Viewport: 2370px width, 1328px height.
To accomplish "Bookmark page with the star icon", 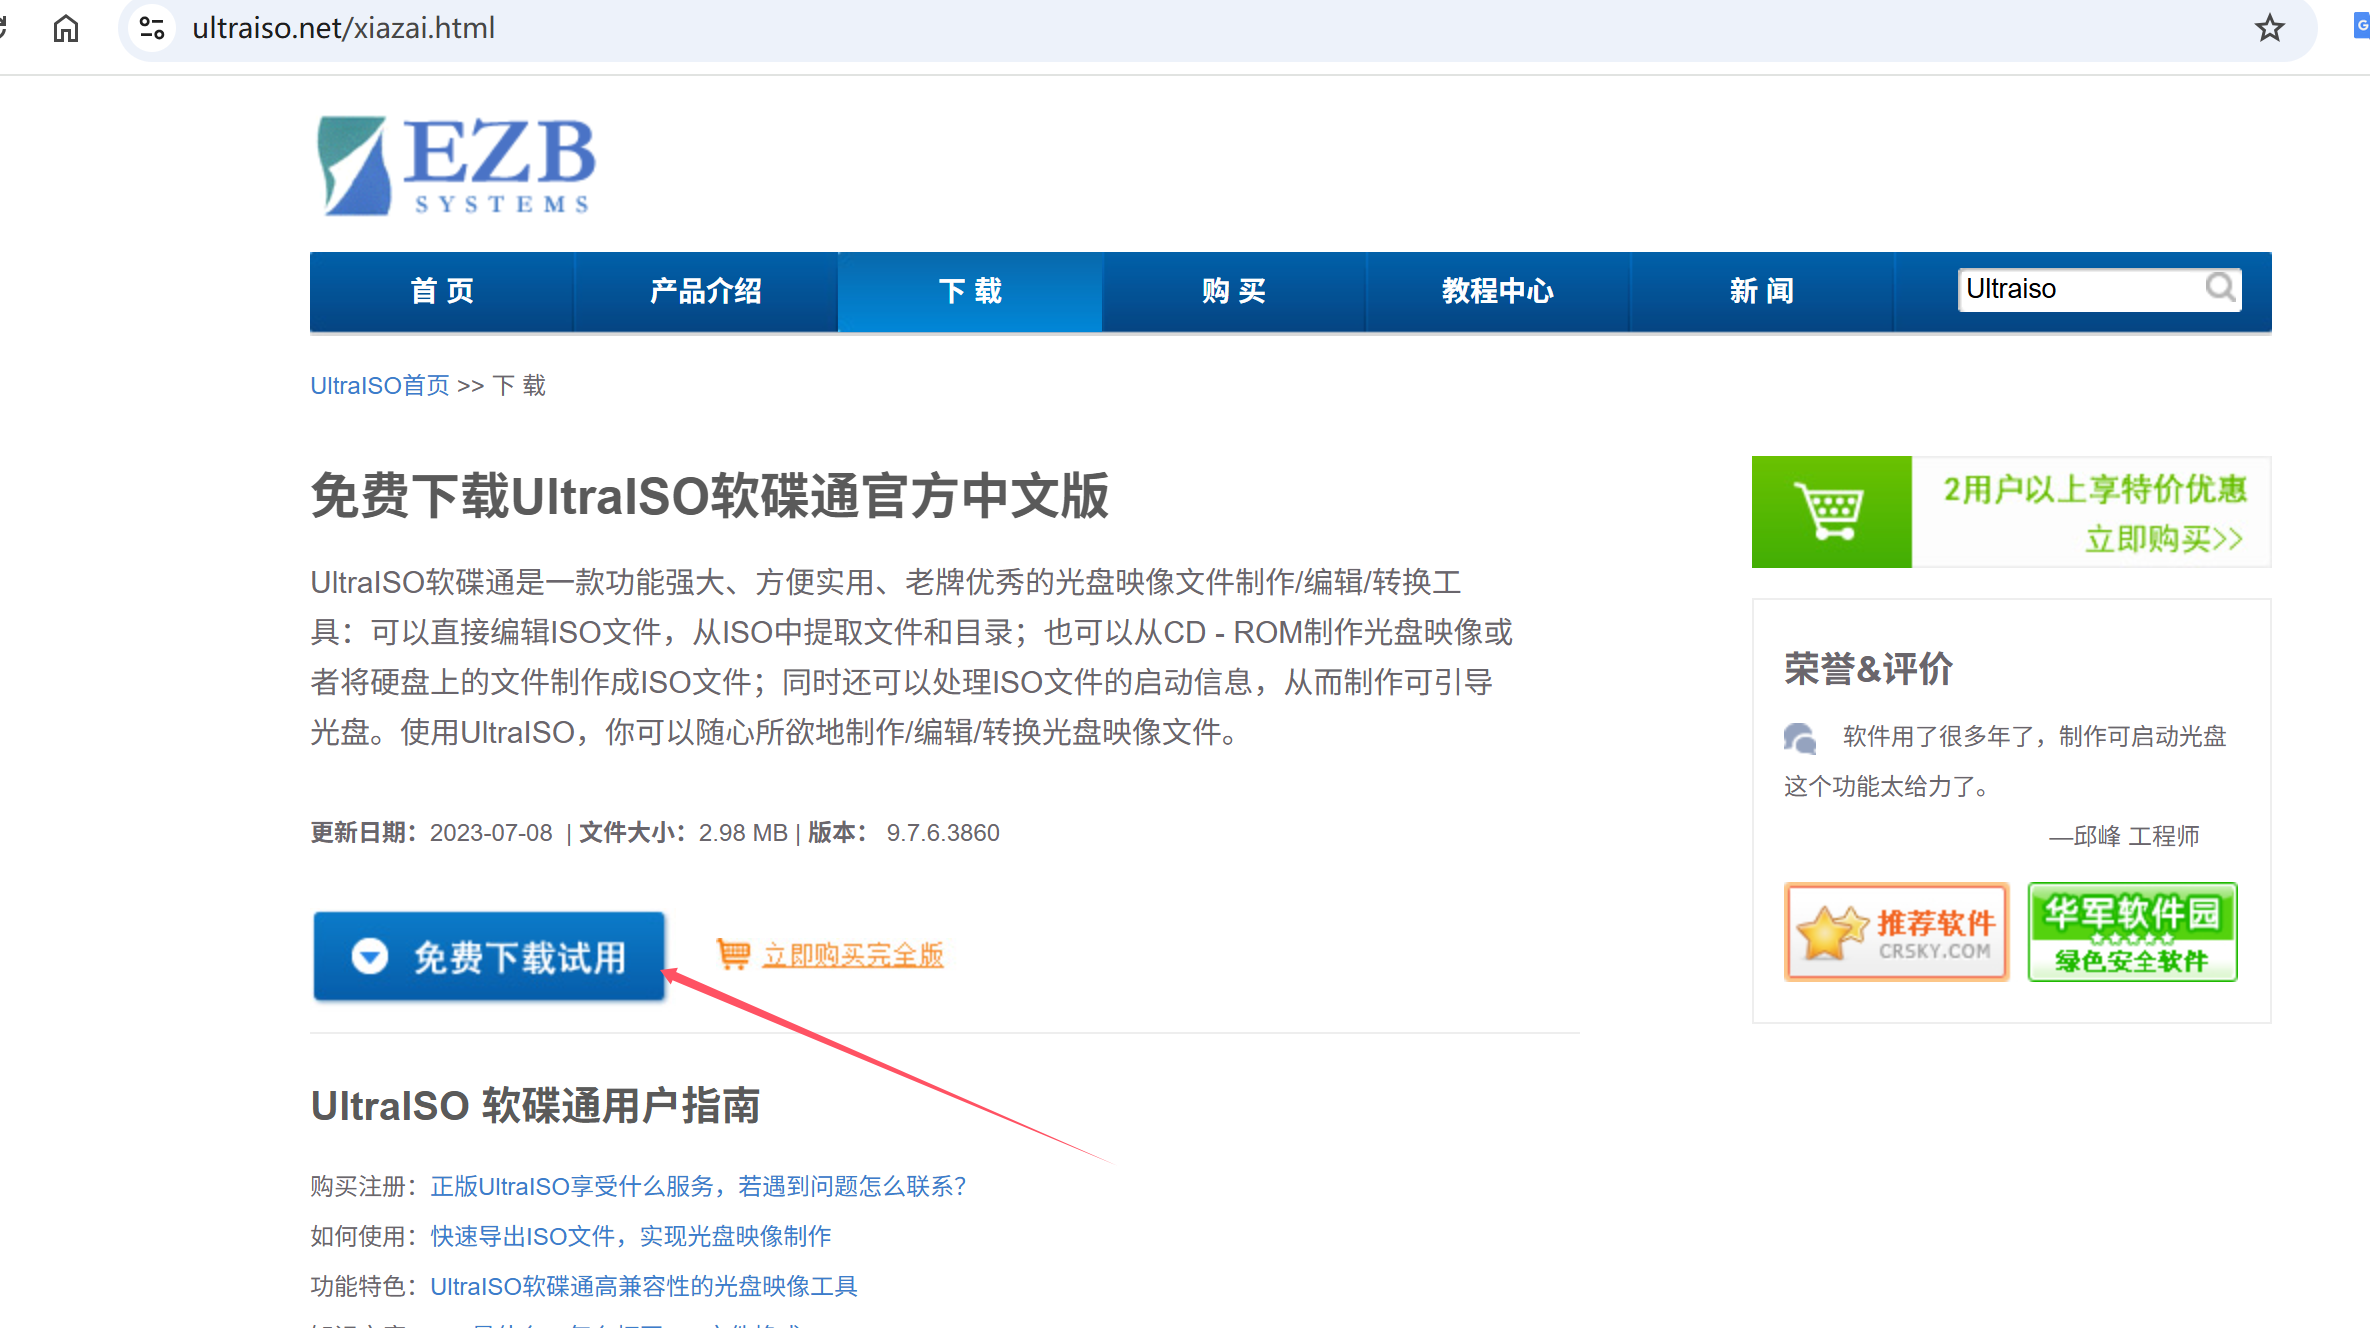I will tap(2269, 28).
